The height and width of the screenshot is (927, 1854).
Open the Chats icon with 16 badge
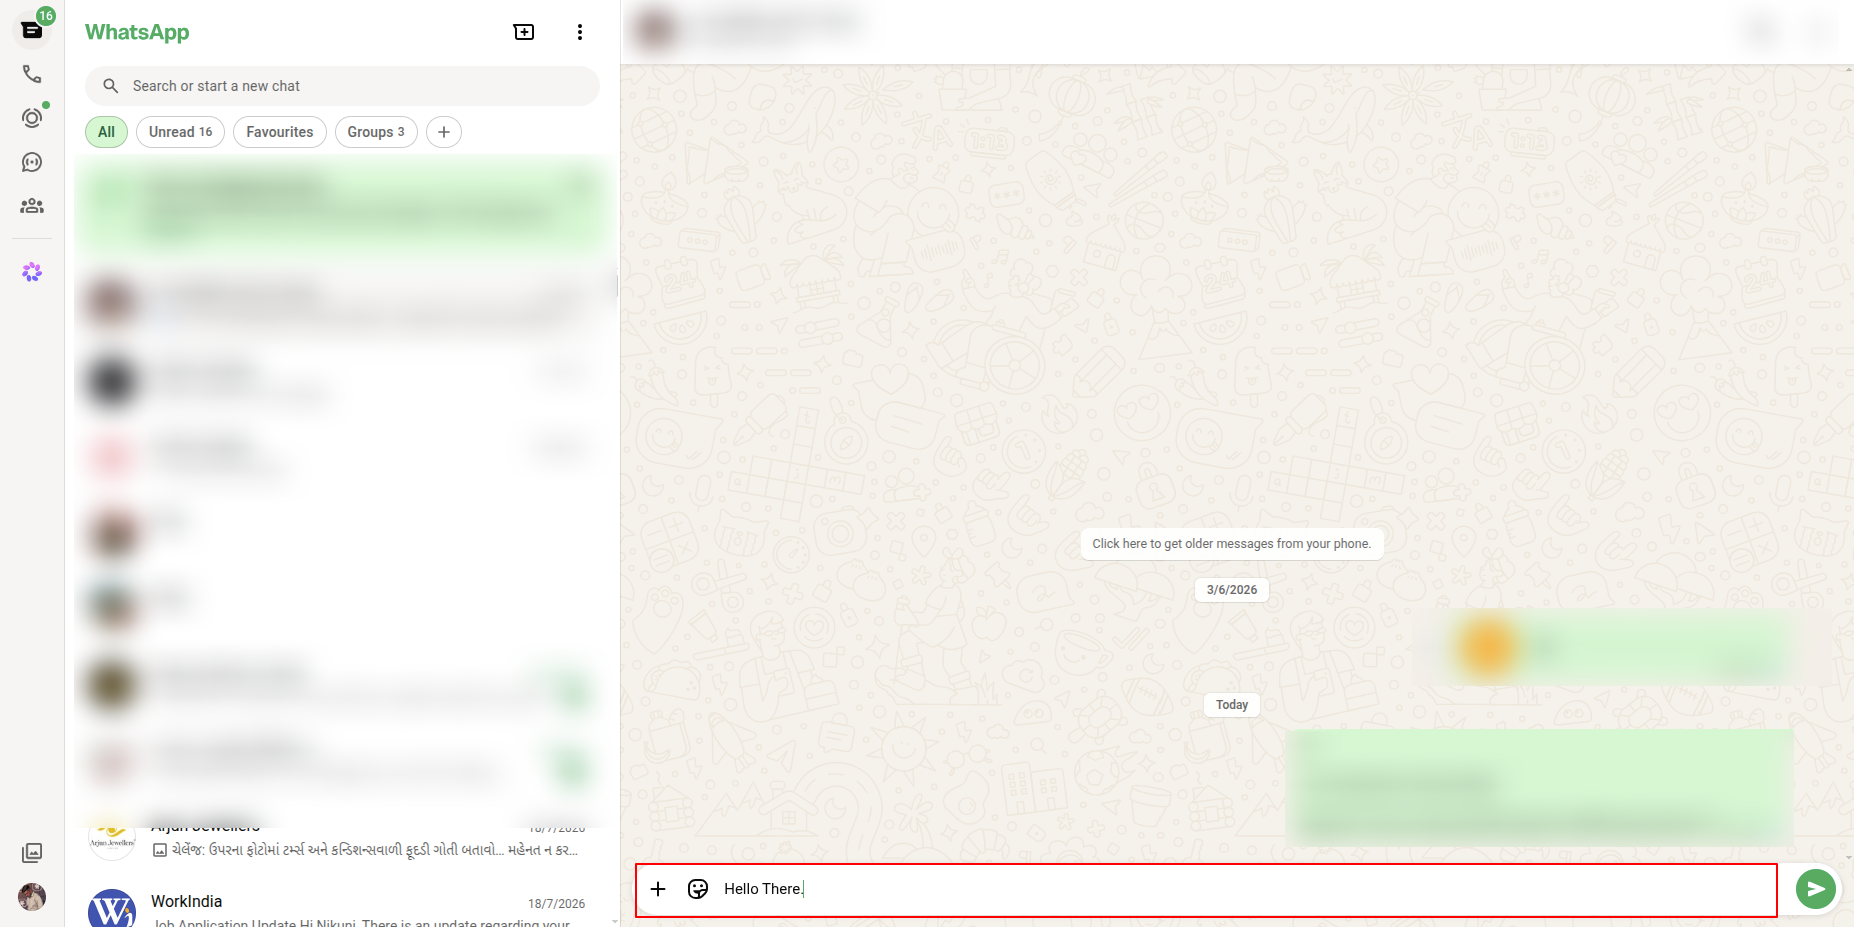tap(32, 30)
